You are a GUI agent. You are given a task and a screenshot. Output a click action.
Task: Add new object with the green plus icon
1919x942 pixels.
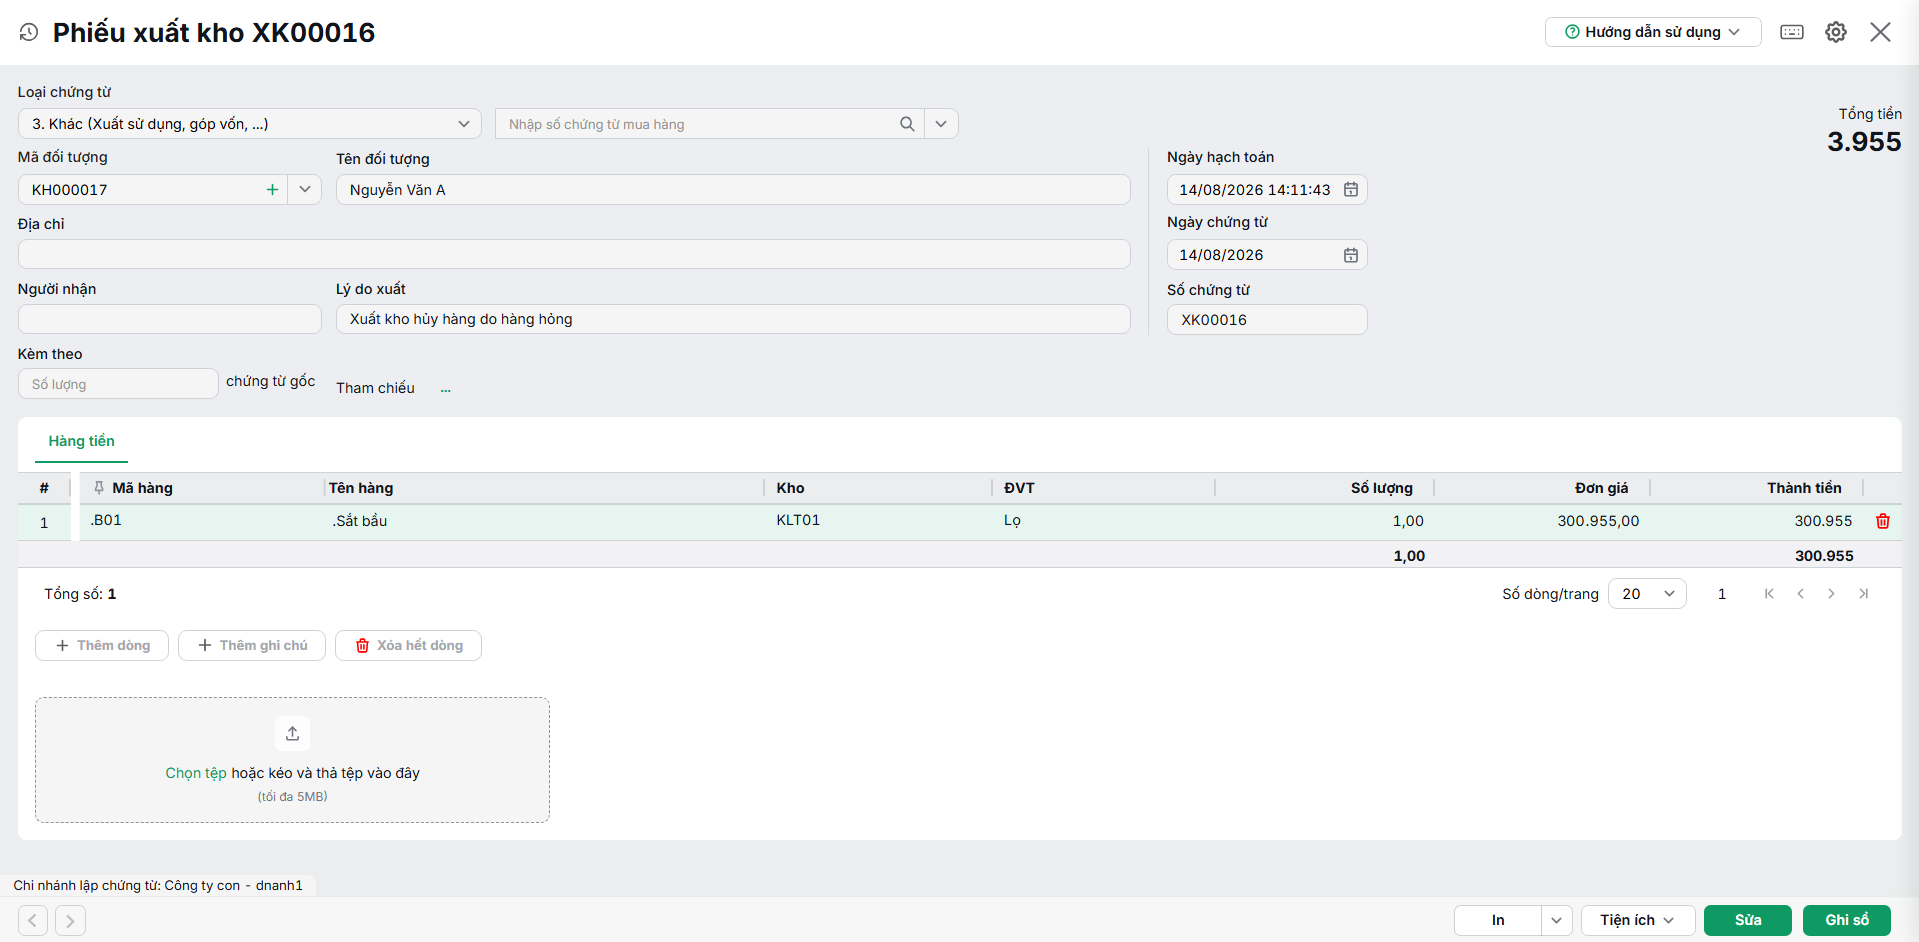(272, 190)
